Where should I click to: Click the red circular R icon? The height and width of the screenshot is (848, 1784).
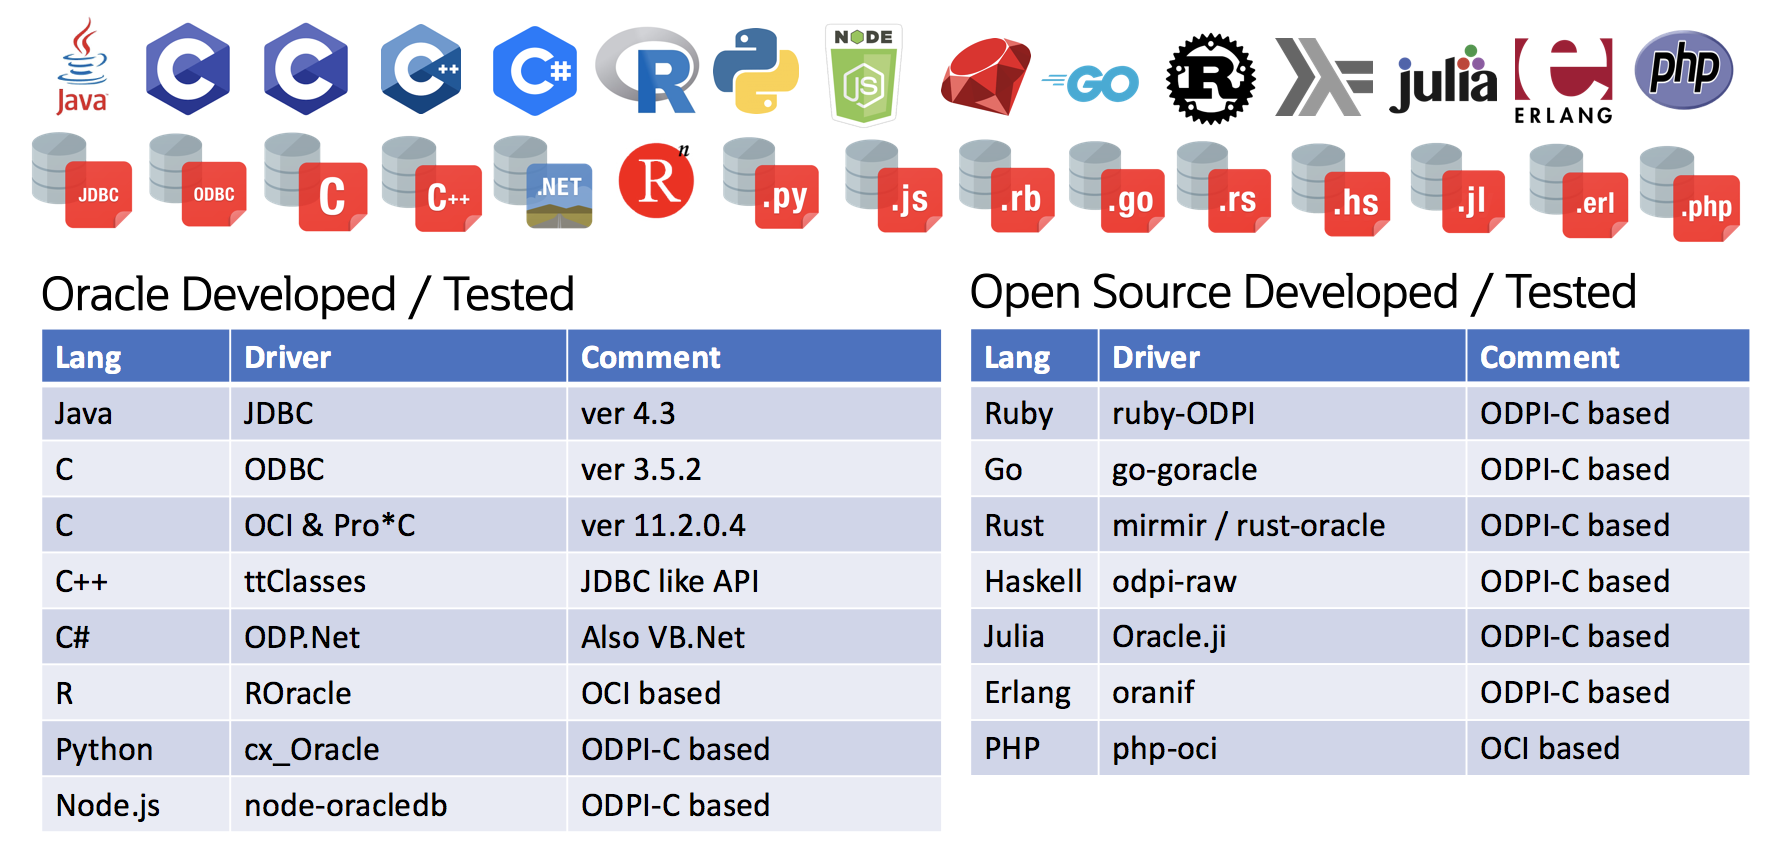(656, 180)
